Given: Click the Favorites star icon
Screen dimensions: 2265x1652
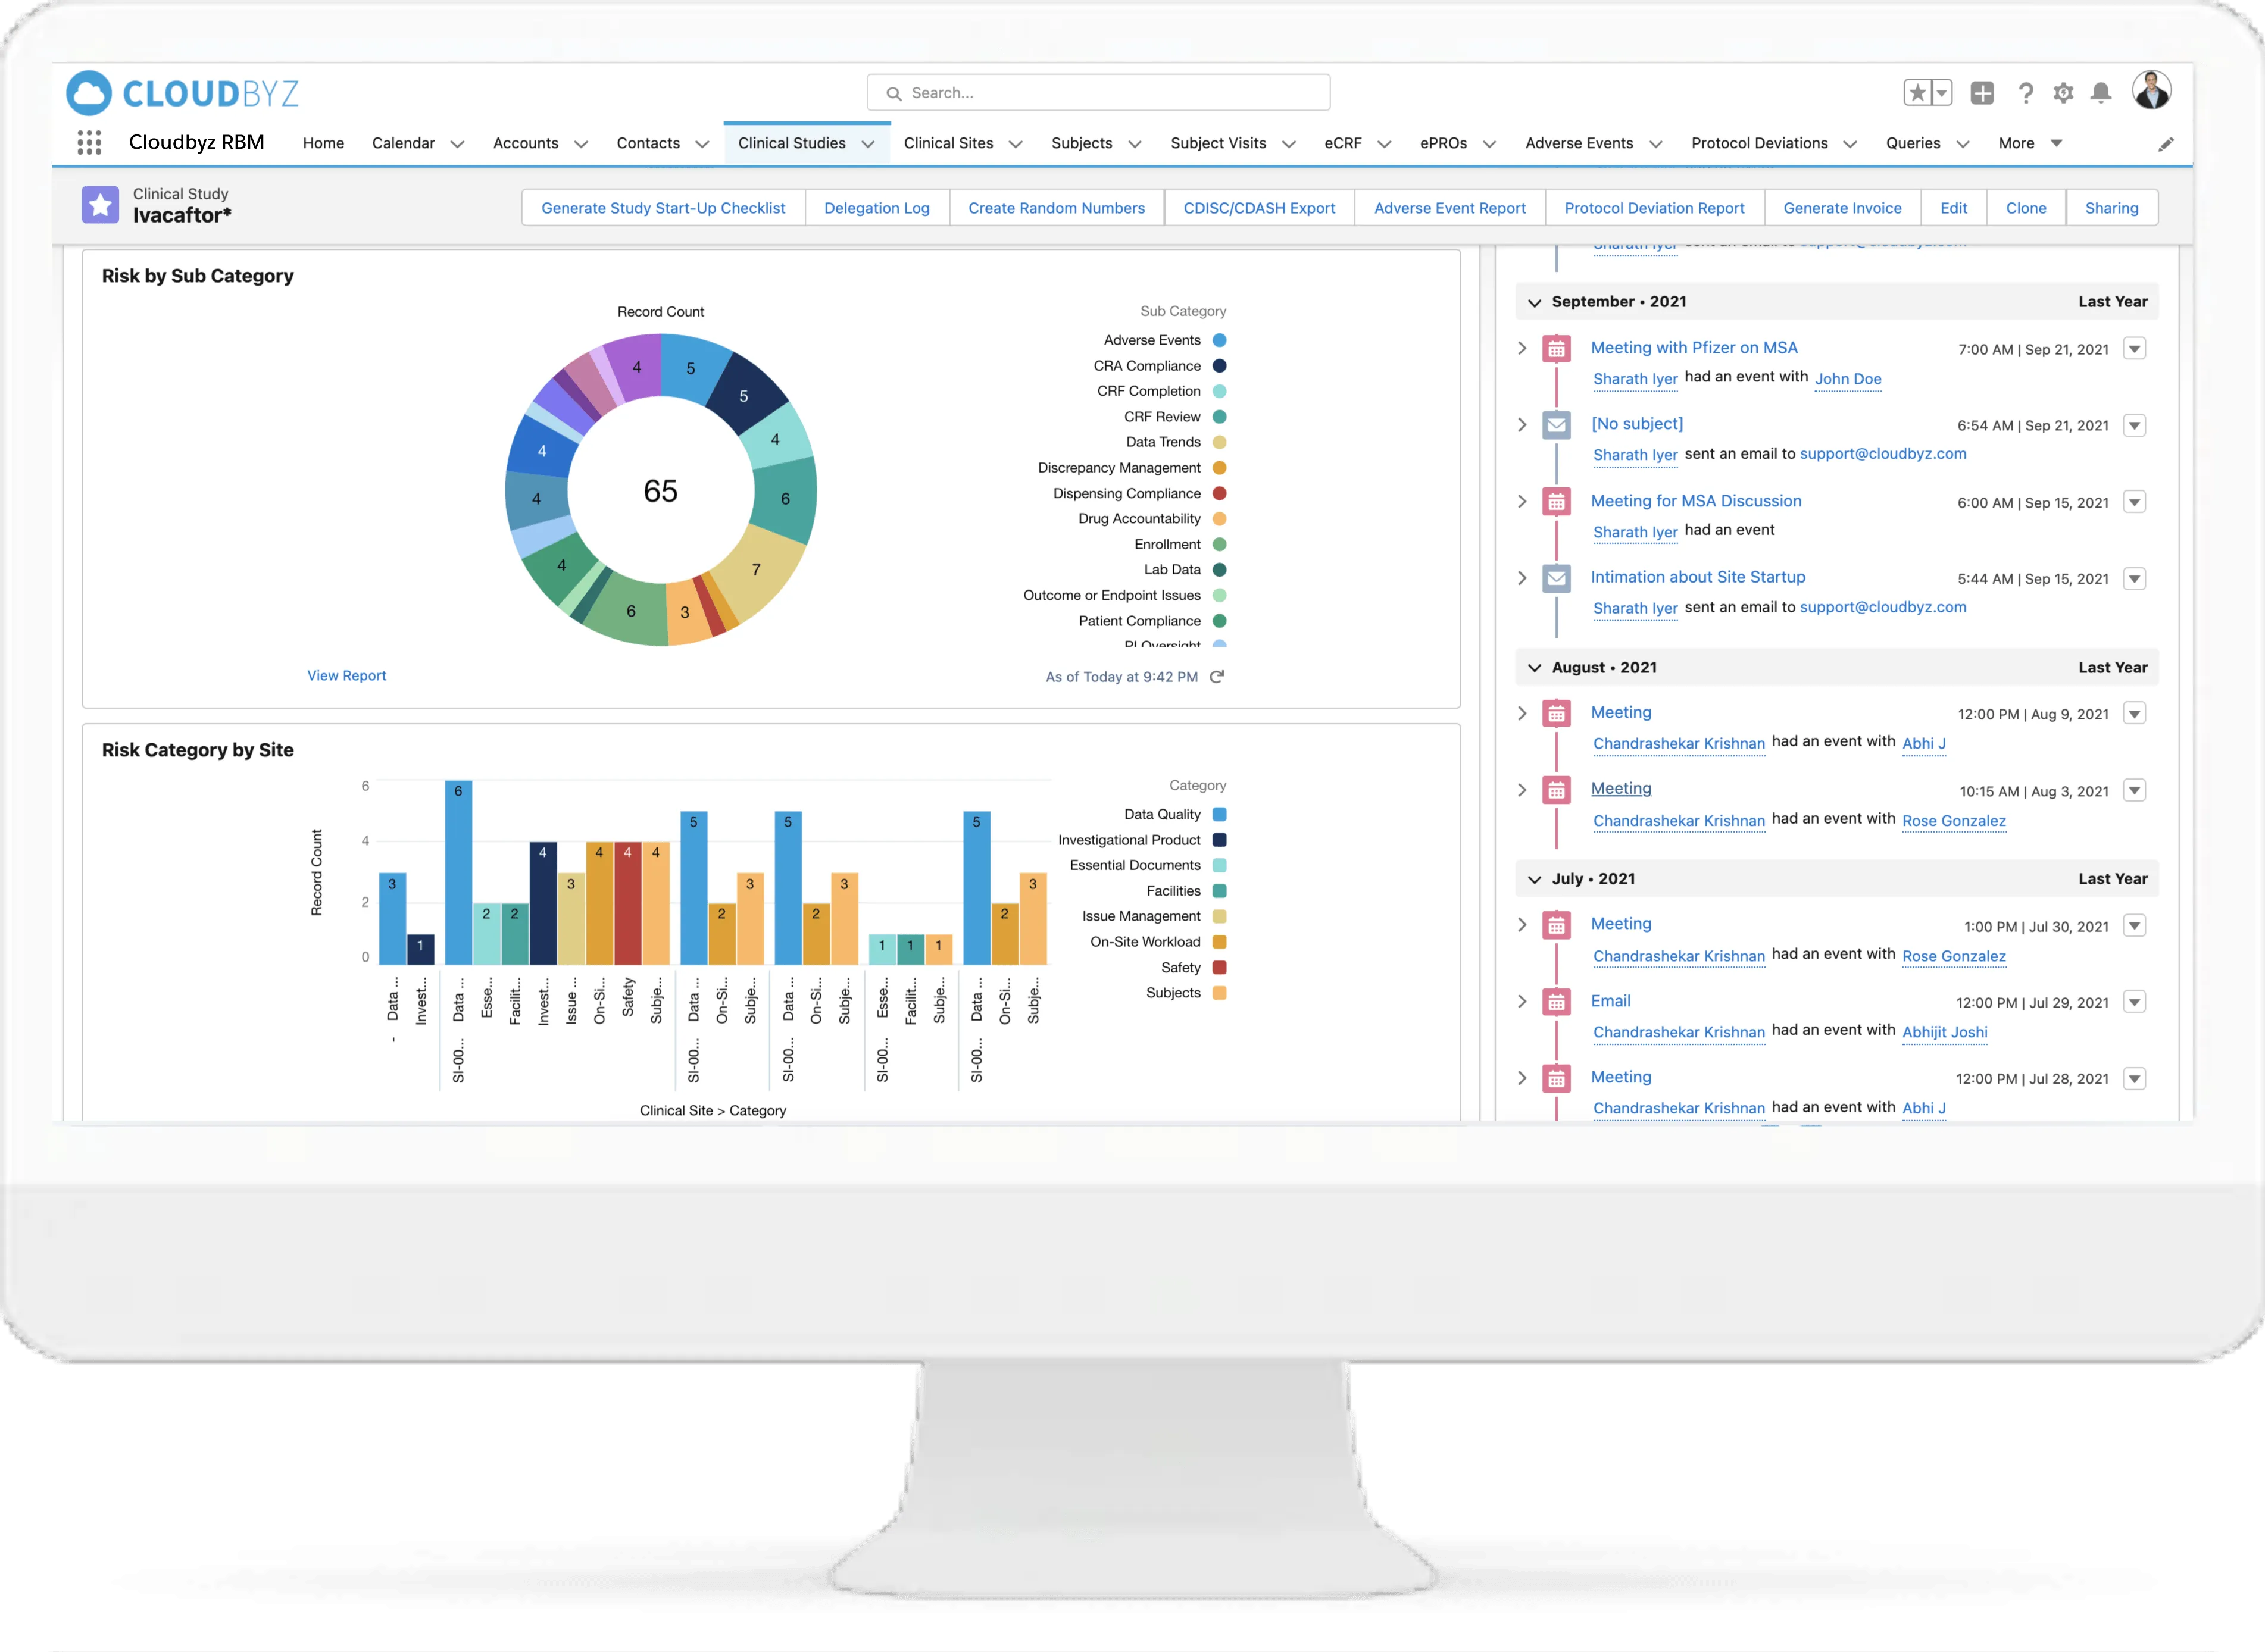Looking at the screenshot, I should 1917,93.
